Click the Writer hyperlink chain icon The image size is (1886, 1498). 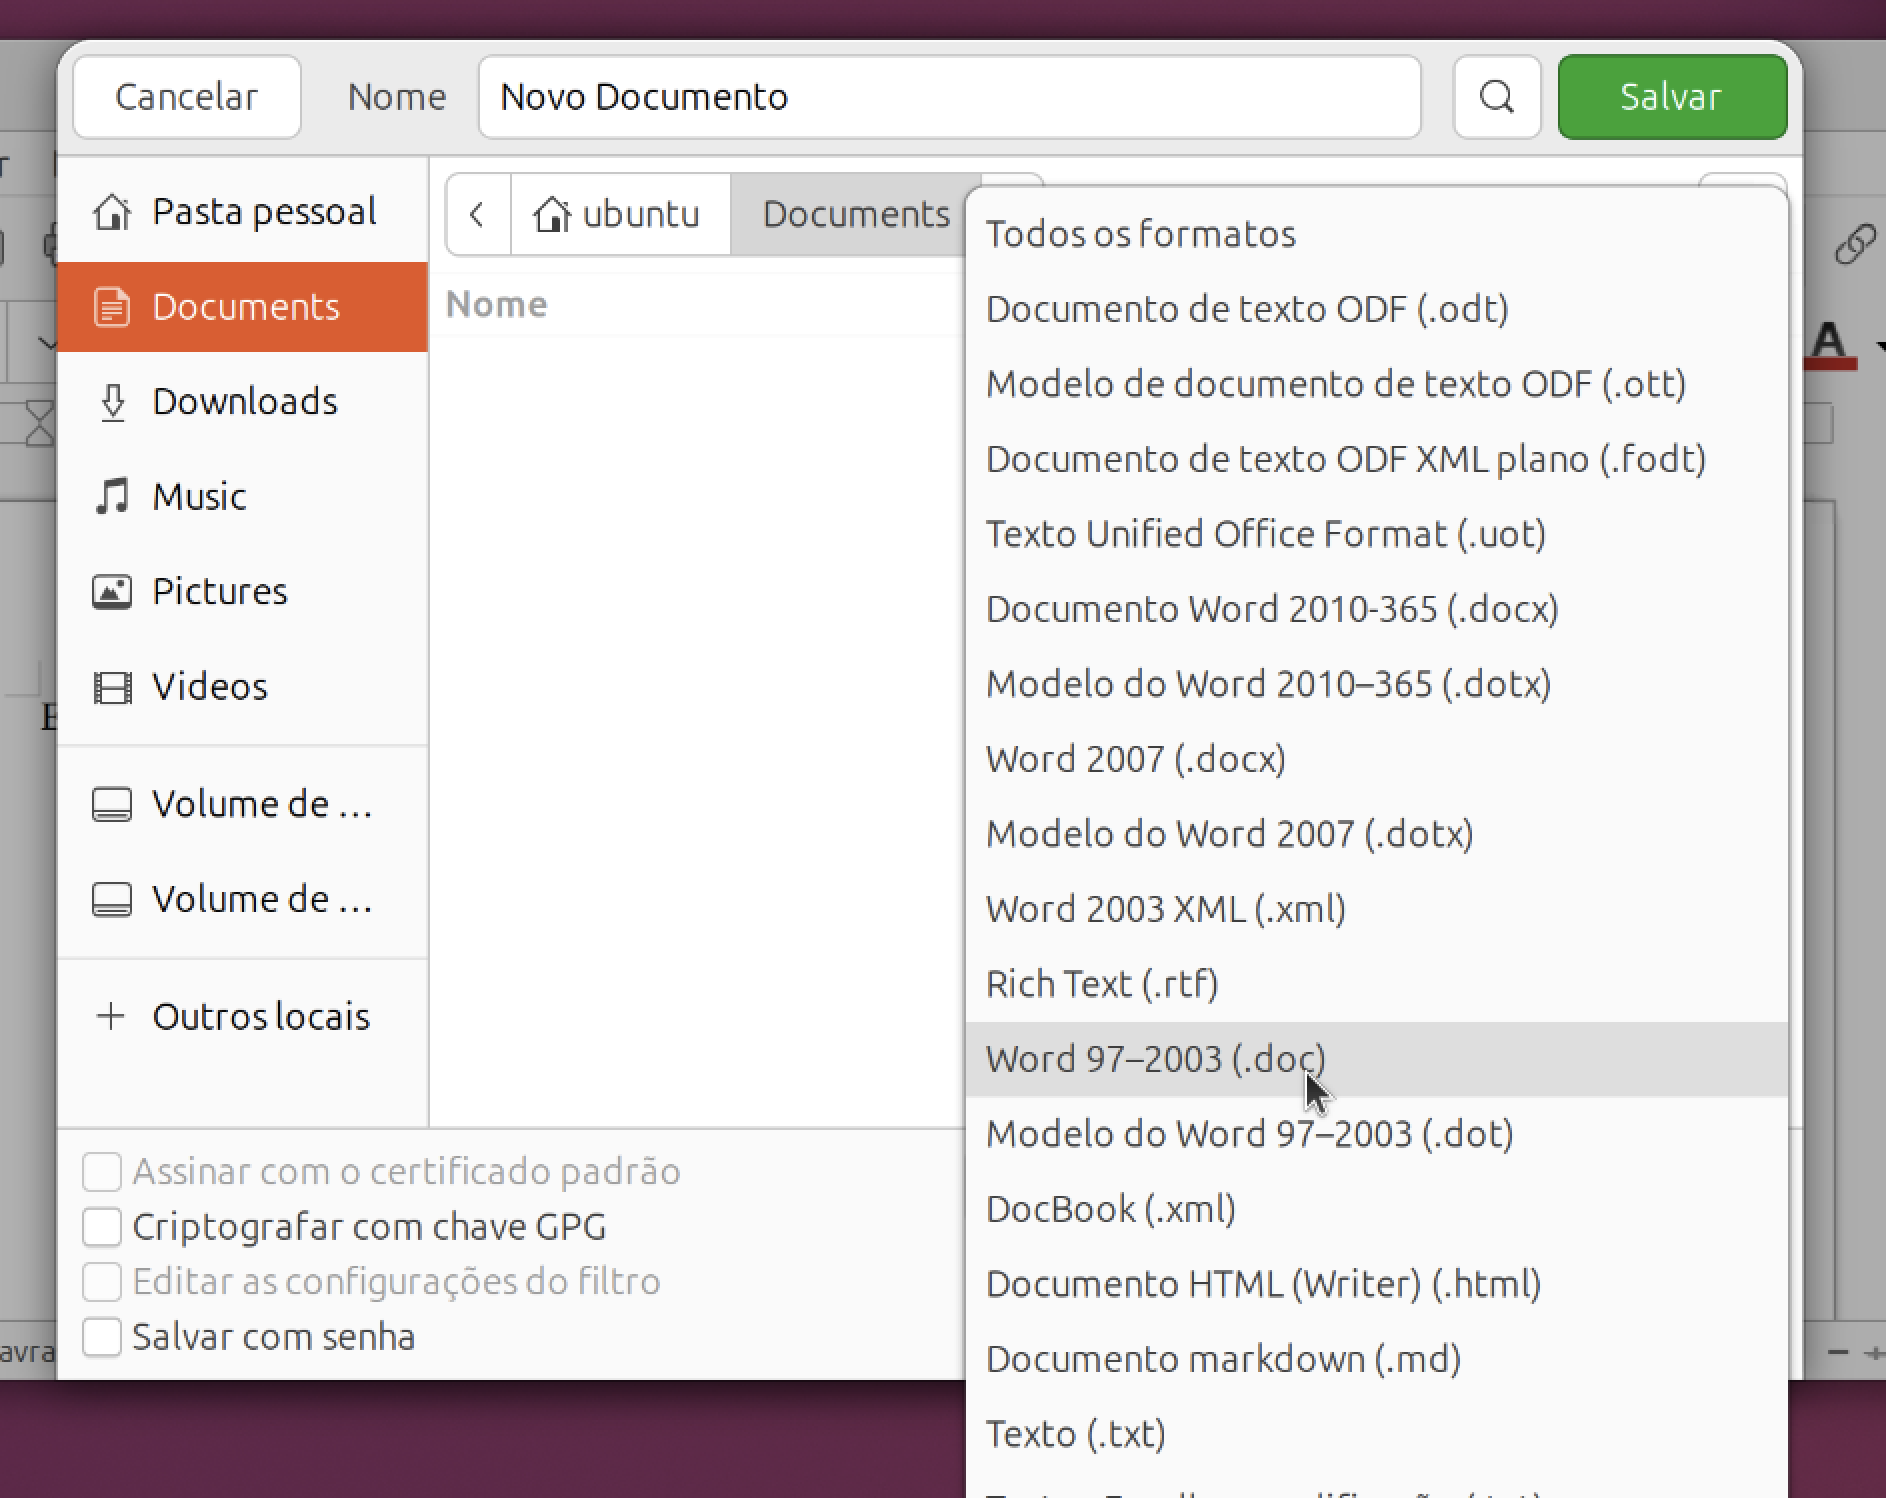[x=1854, y=244]
